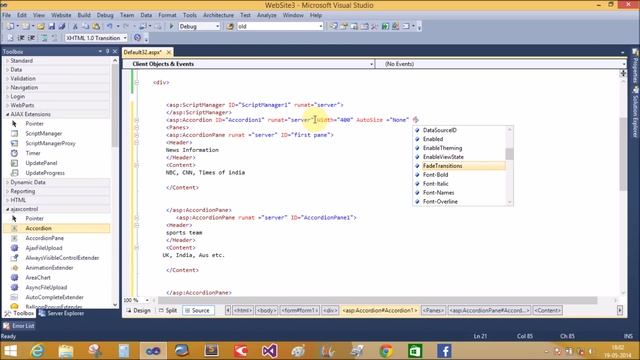Click the Open File toolbar icon
This screenshot has width=640, height=360.
(x=40, y=27)
